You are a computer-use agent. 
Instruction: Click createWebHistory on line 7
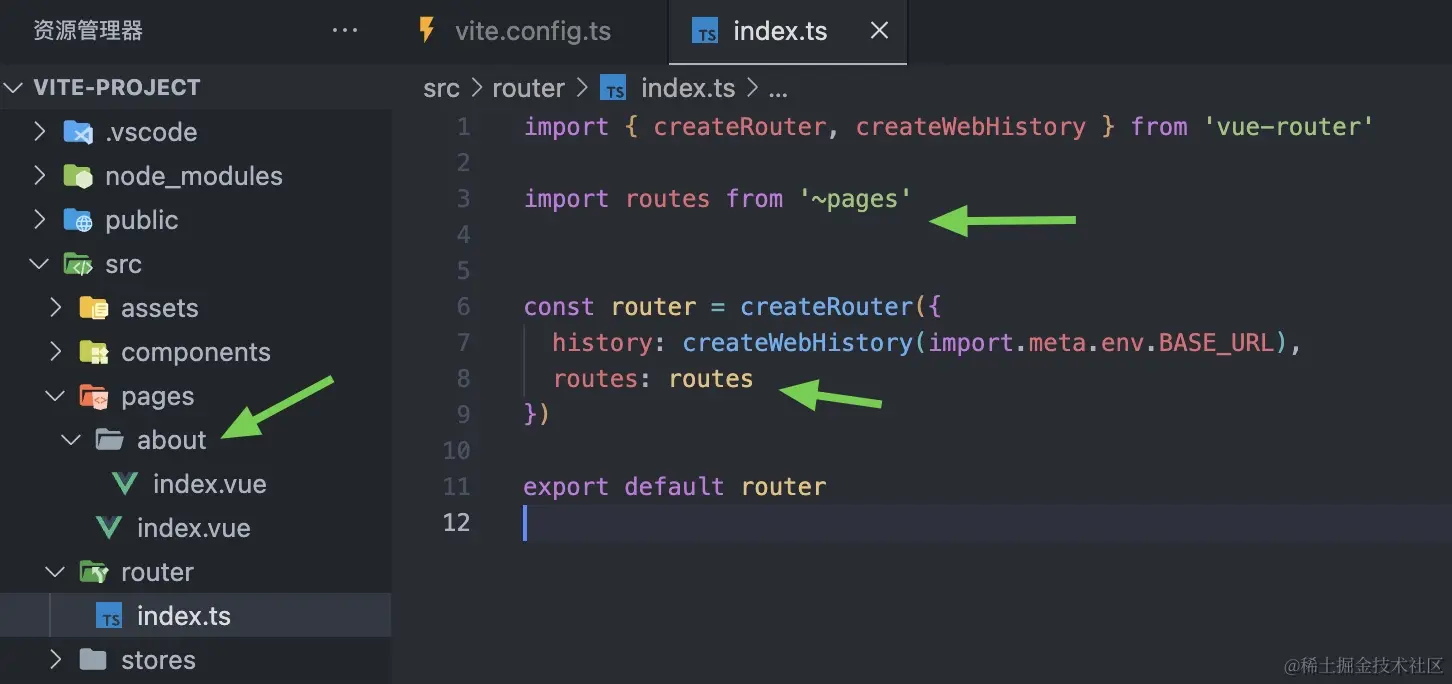tap(798, 343)
